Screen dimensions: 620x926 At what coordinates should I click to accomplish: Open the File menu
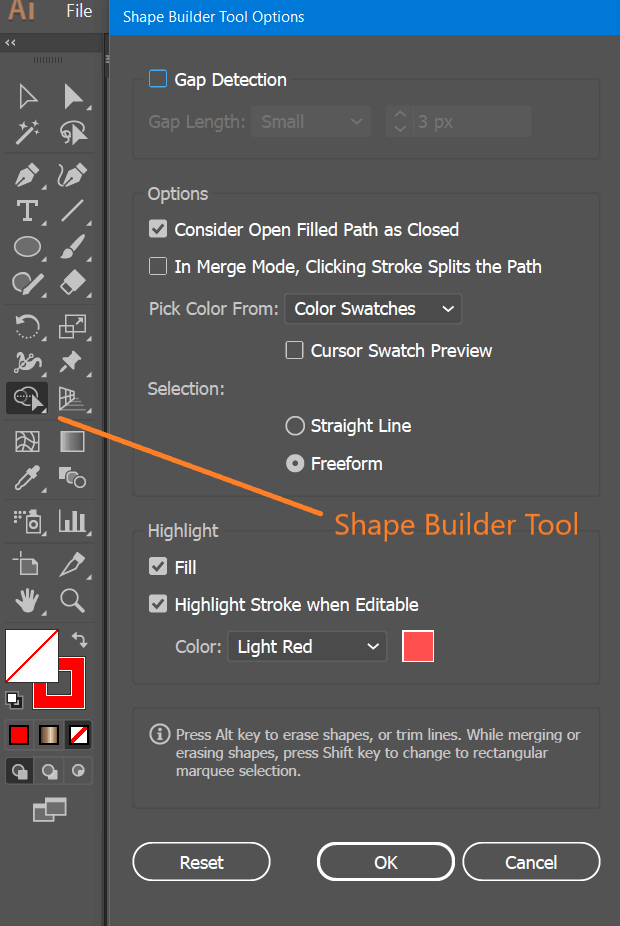79,11
